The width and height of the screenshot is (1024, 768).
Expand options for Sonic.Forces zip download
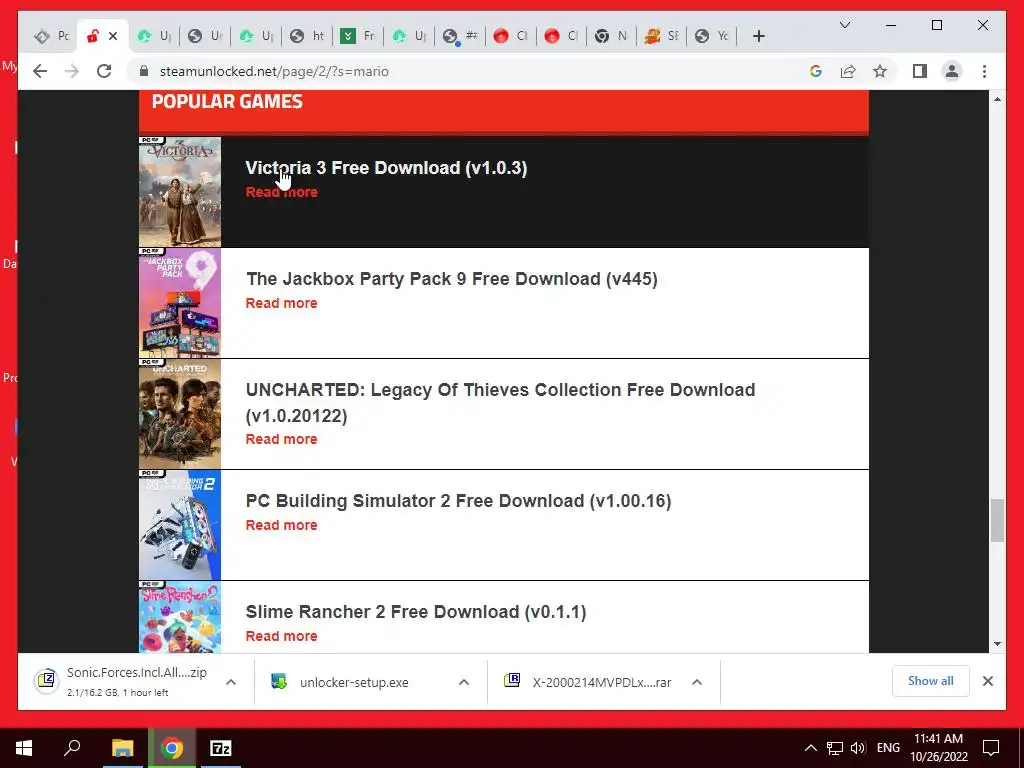(x=231, y=682)
